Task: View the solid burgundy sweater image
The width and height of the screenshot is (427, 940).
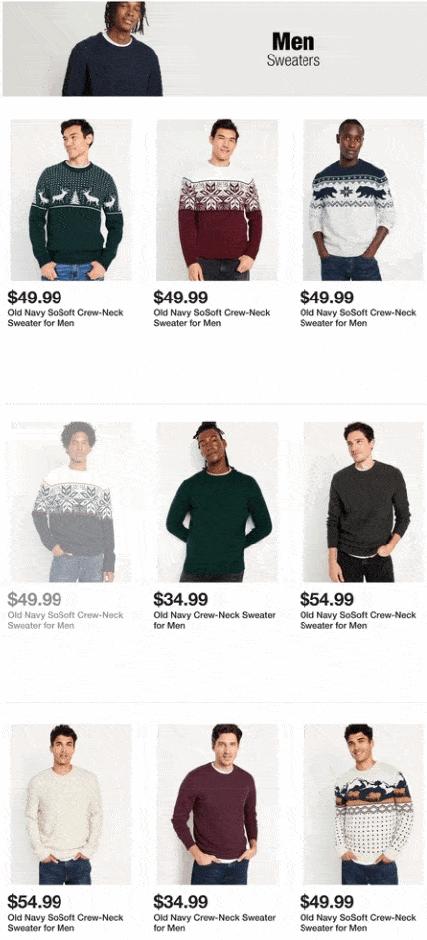Action: [217, 804]
